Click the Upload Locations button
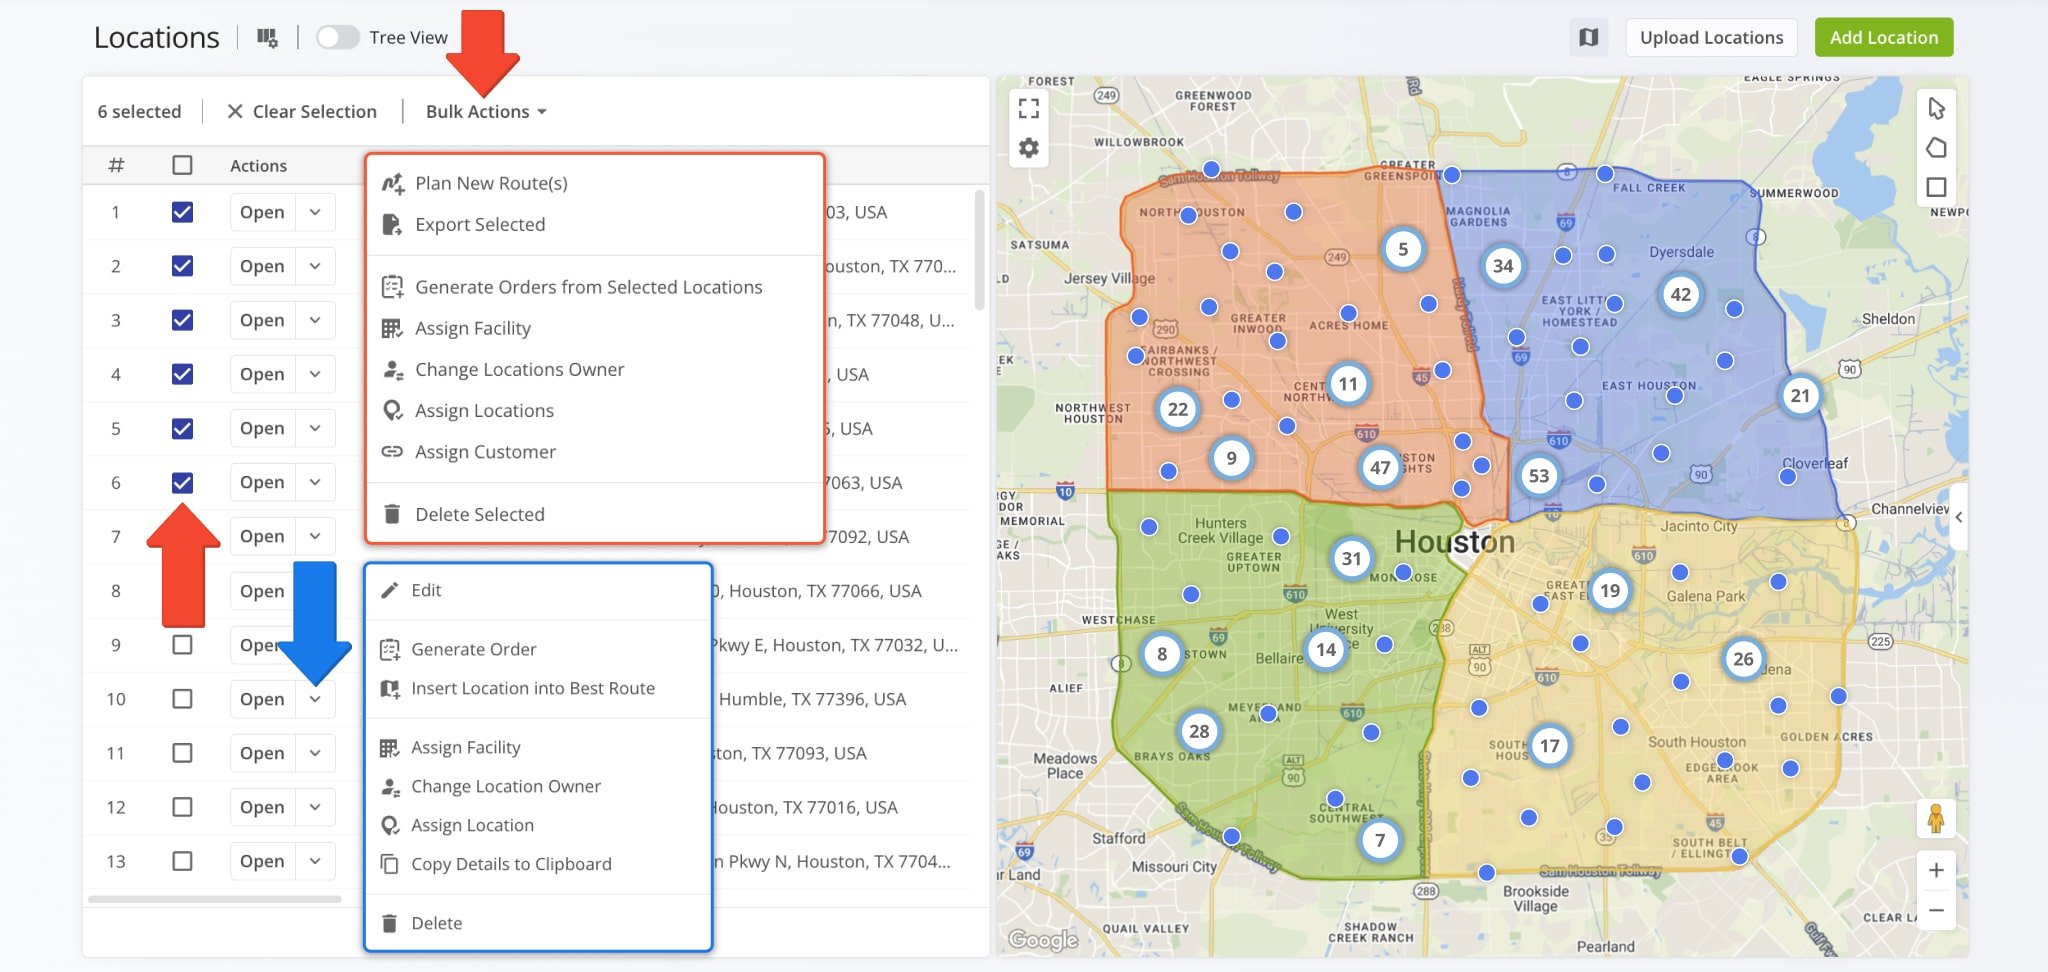2048x972 pixels. [1711, 38]
